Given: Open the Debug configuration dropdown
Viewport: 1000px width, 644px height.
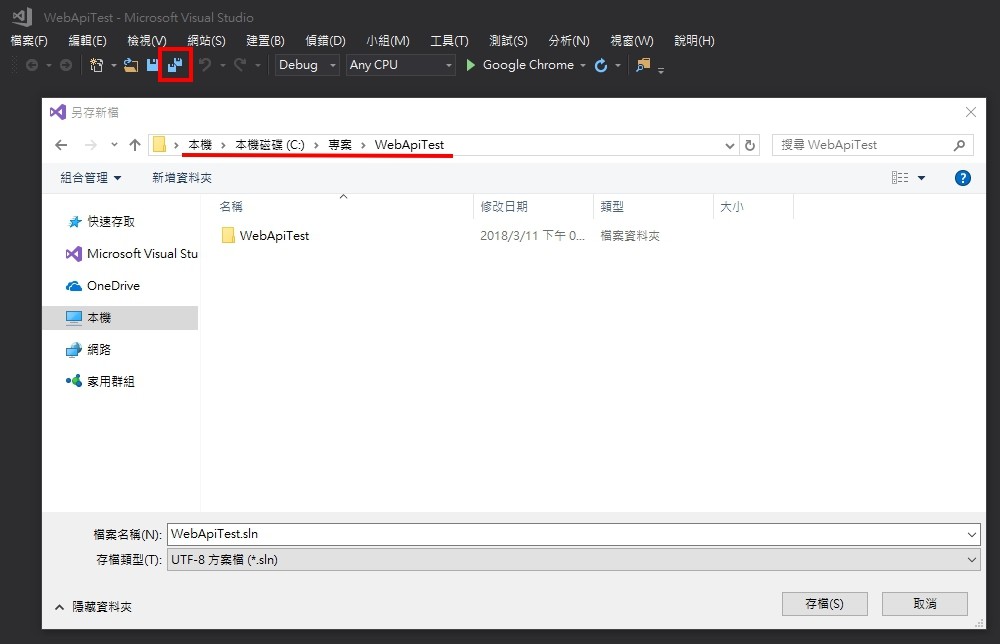Looking at the screenshot, I should [x=307, y=65].
